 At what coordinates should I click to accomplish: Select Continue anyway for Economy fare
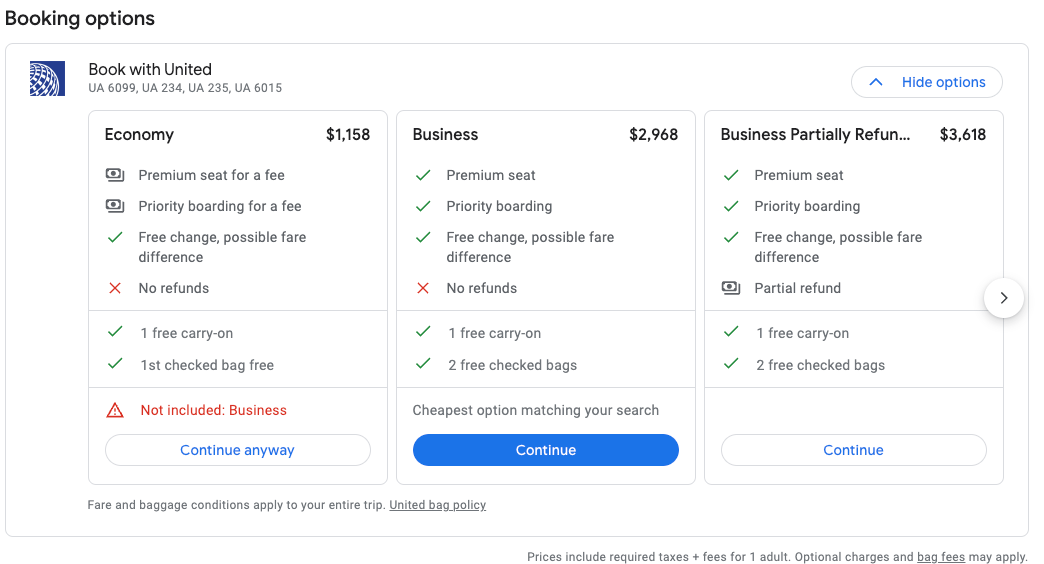coord(237,450)
